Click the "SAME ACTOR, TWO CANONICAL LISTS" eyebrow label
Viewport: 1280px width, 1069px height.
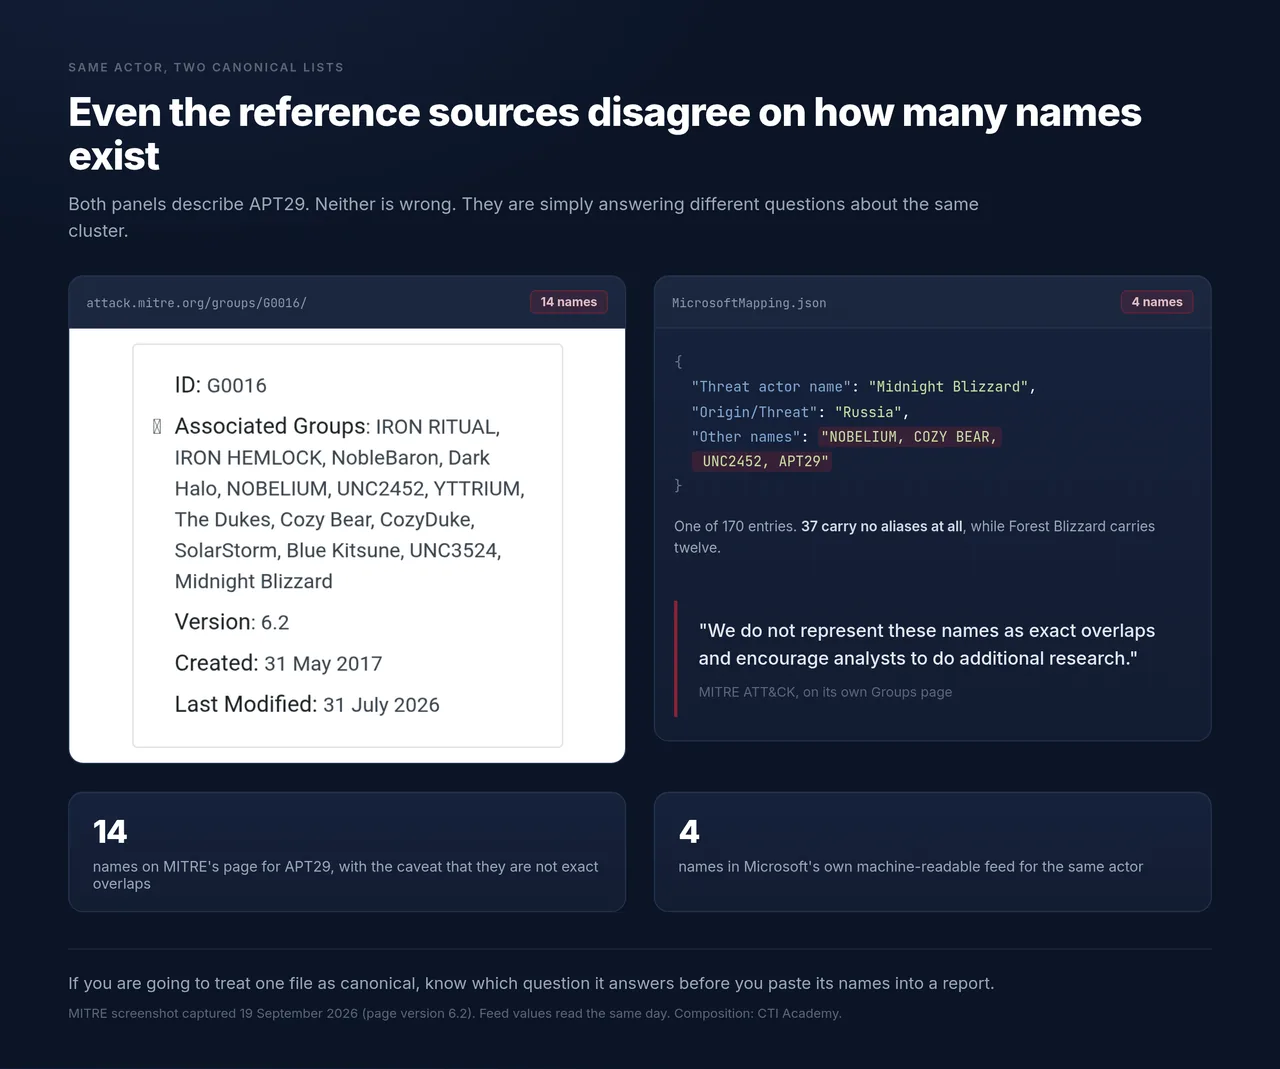pos(206,67)
